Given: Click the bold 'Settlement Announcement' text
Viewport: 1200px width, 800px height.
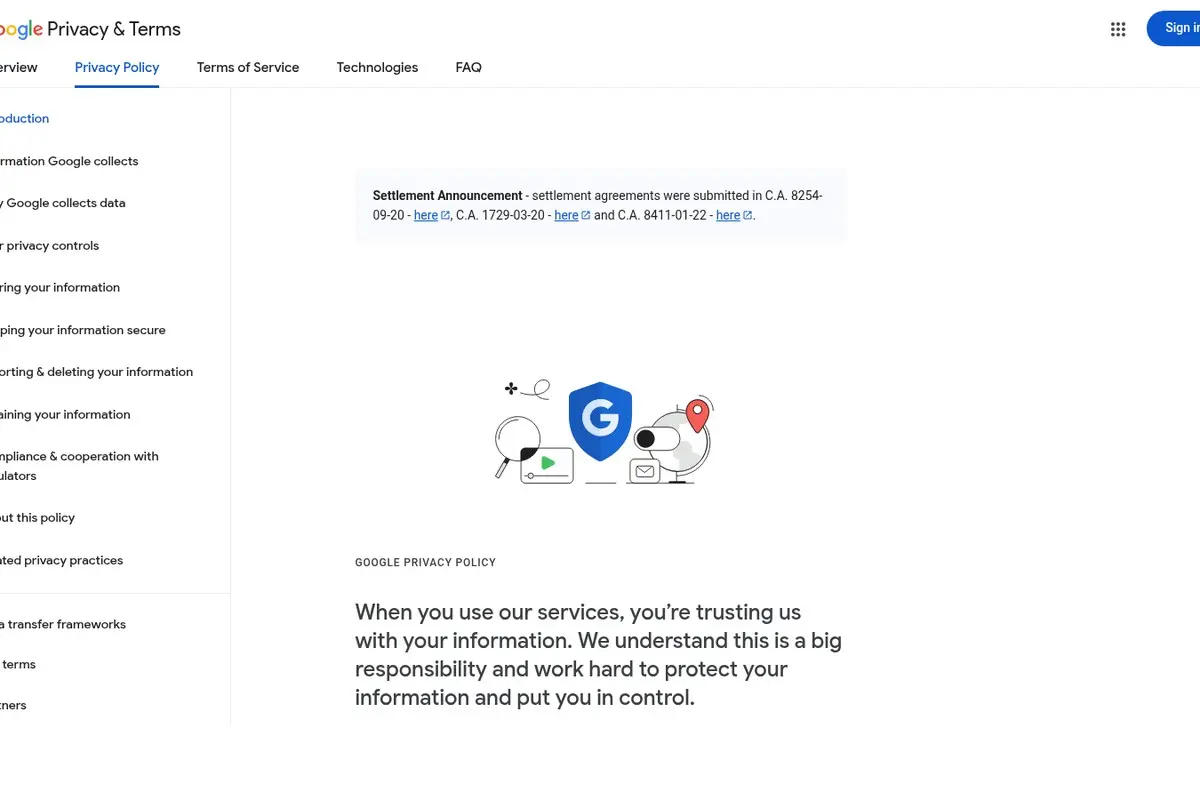Looking at the screenshot, I should [x=448, y=196].
